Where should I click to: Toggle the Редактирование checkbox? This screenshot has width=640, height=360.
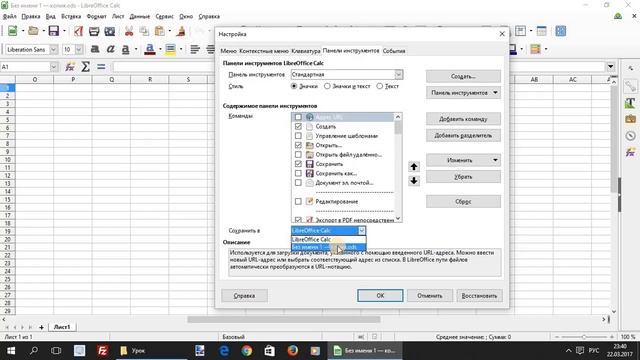point(298,202)
